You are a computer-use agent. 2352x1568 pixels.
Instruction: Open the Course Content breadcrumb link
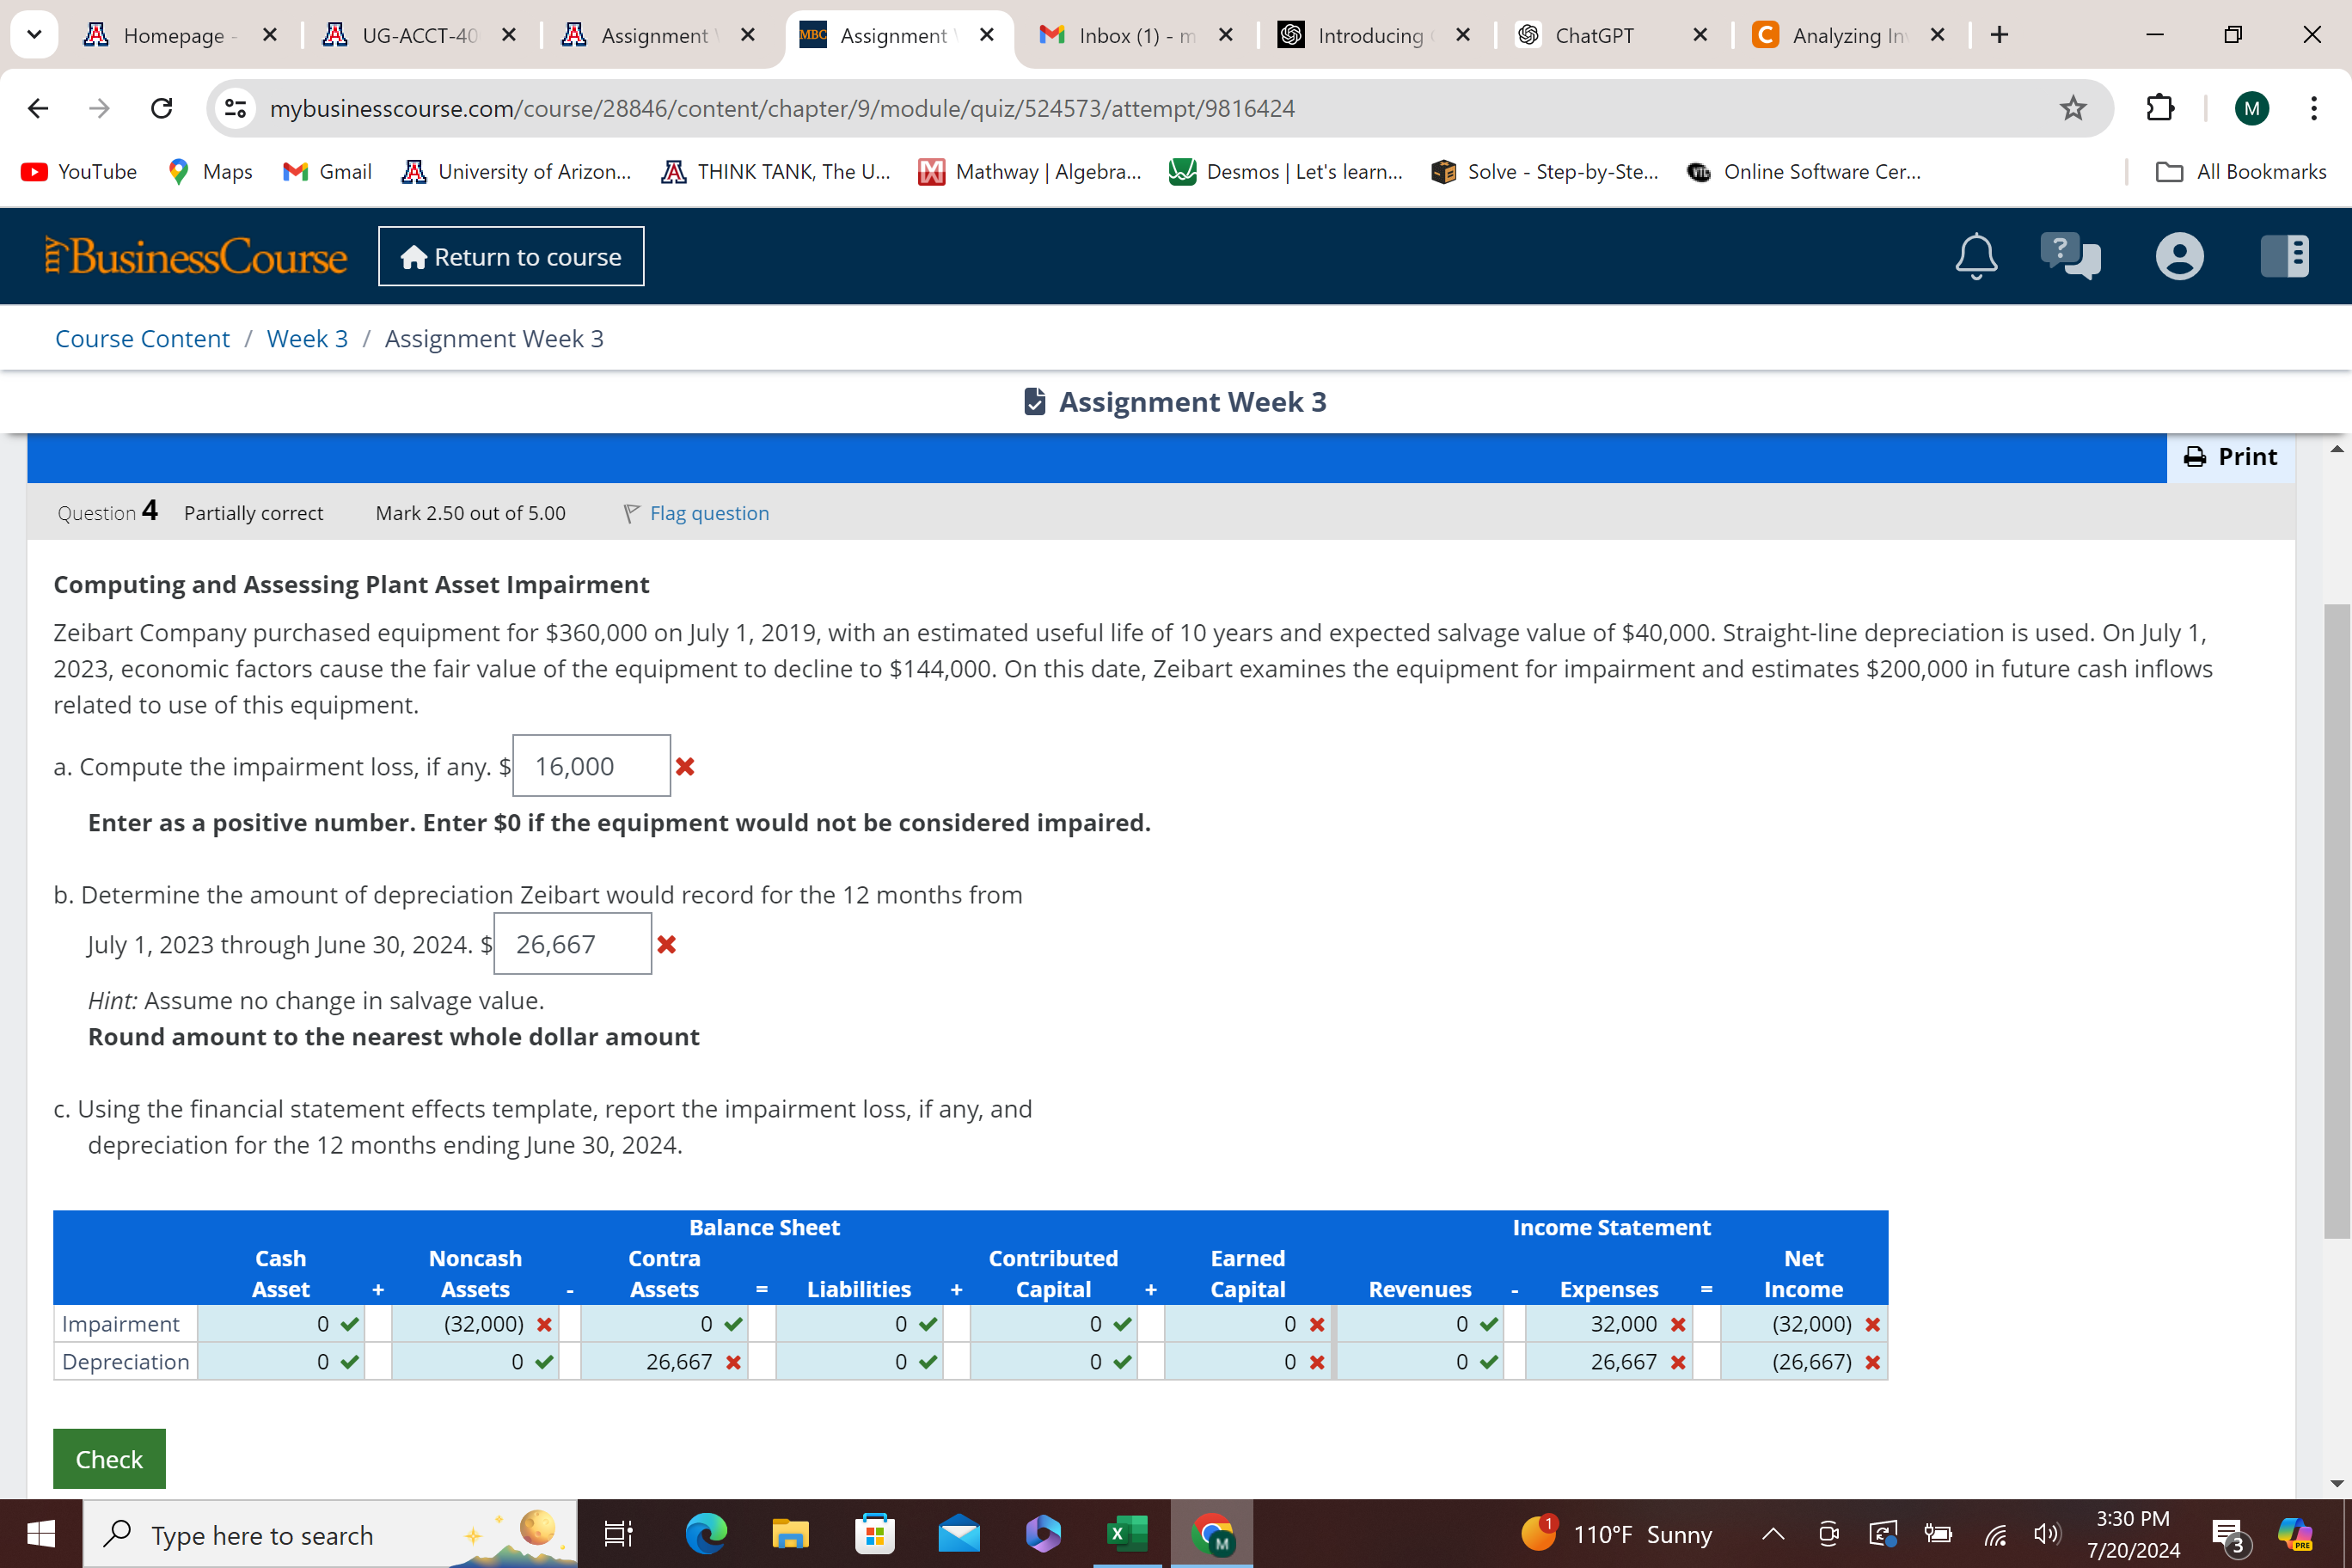coord(141,338)
